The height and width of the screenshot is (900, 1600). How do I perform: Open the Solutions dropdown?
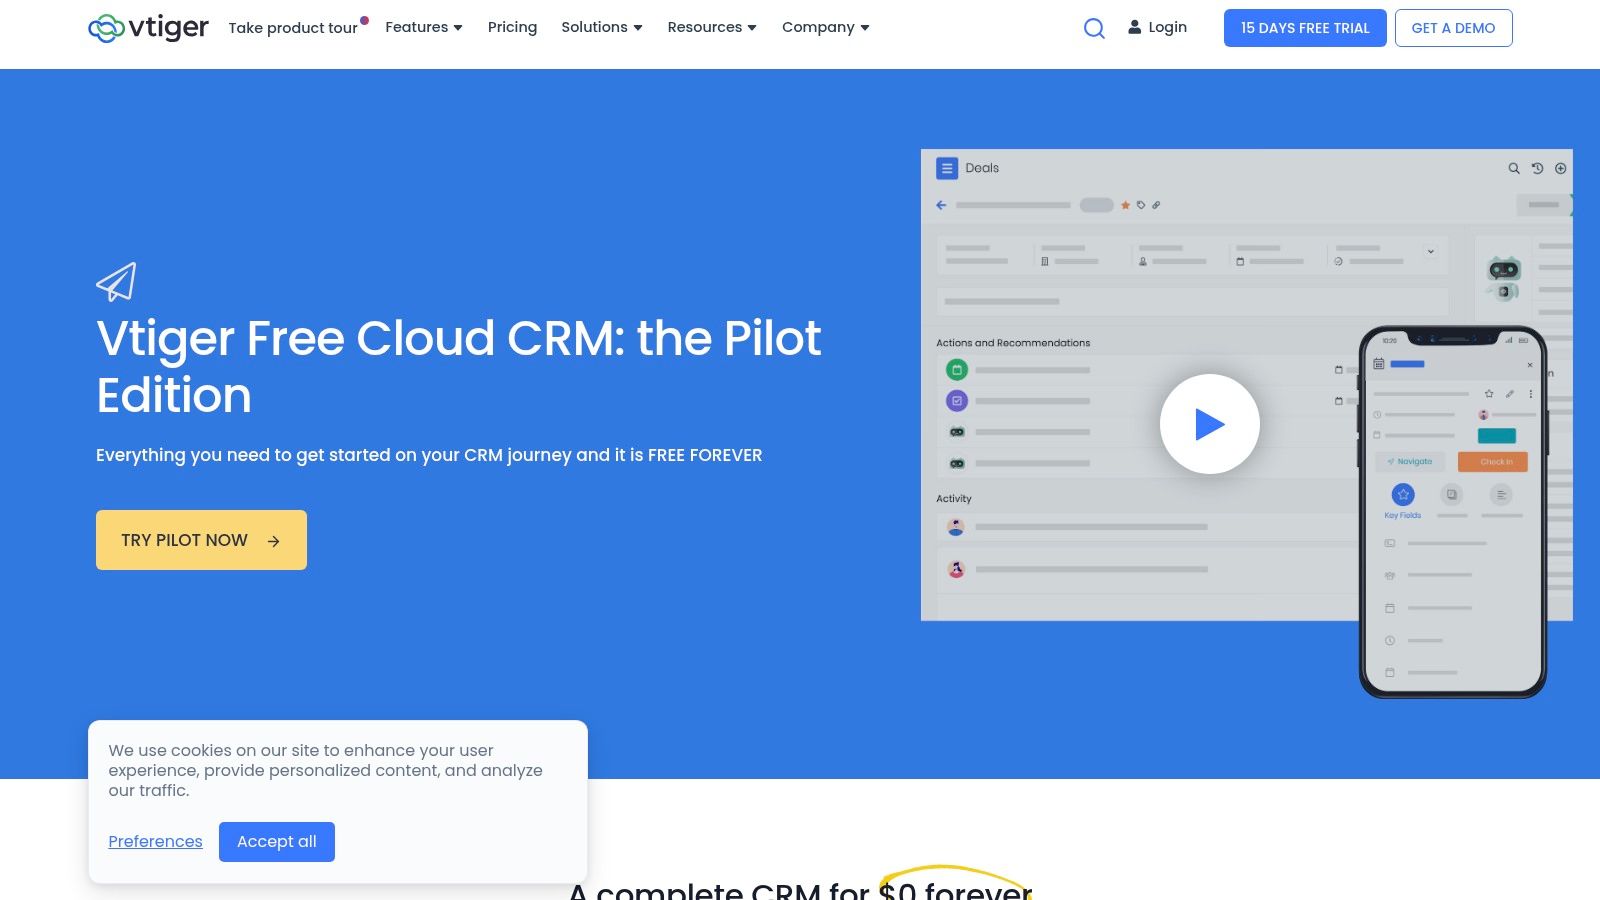[x=602, y=27]
